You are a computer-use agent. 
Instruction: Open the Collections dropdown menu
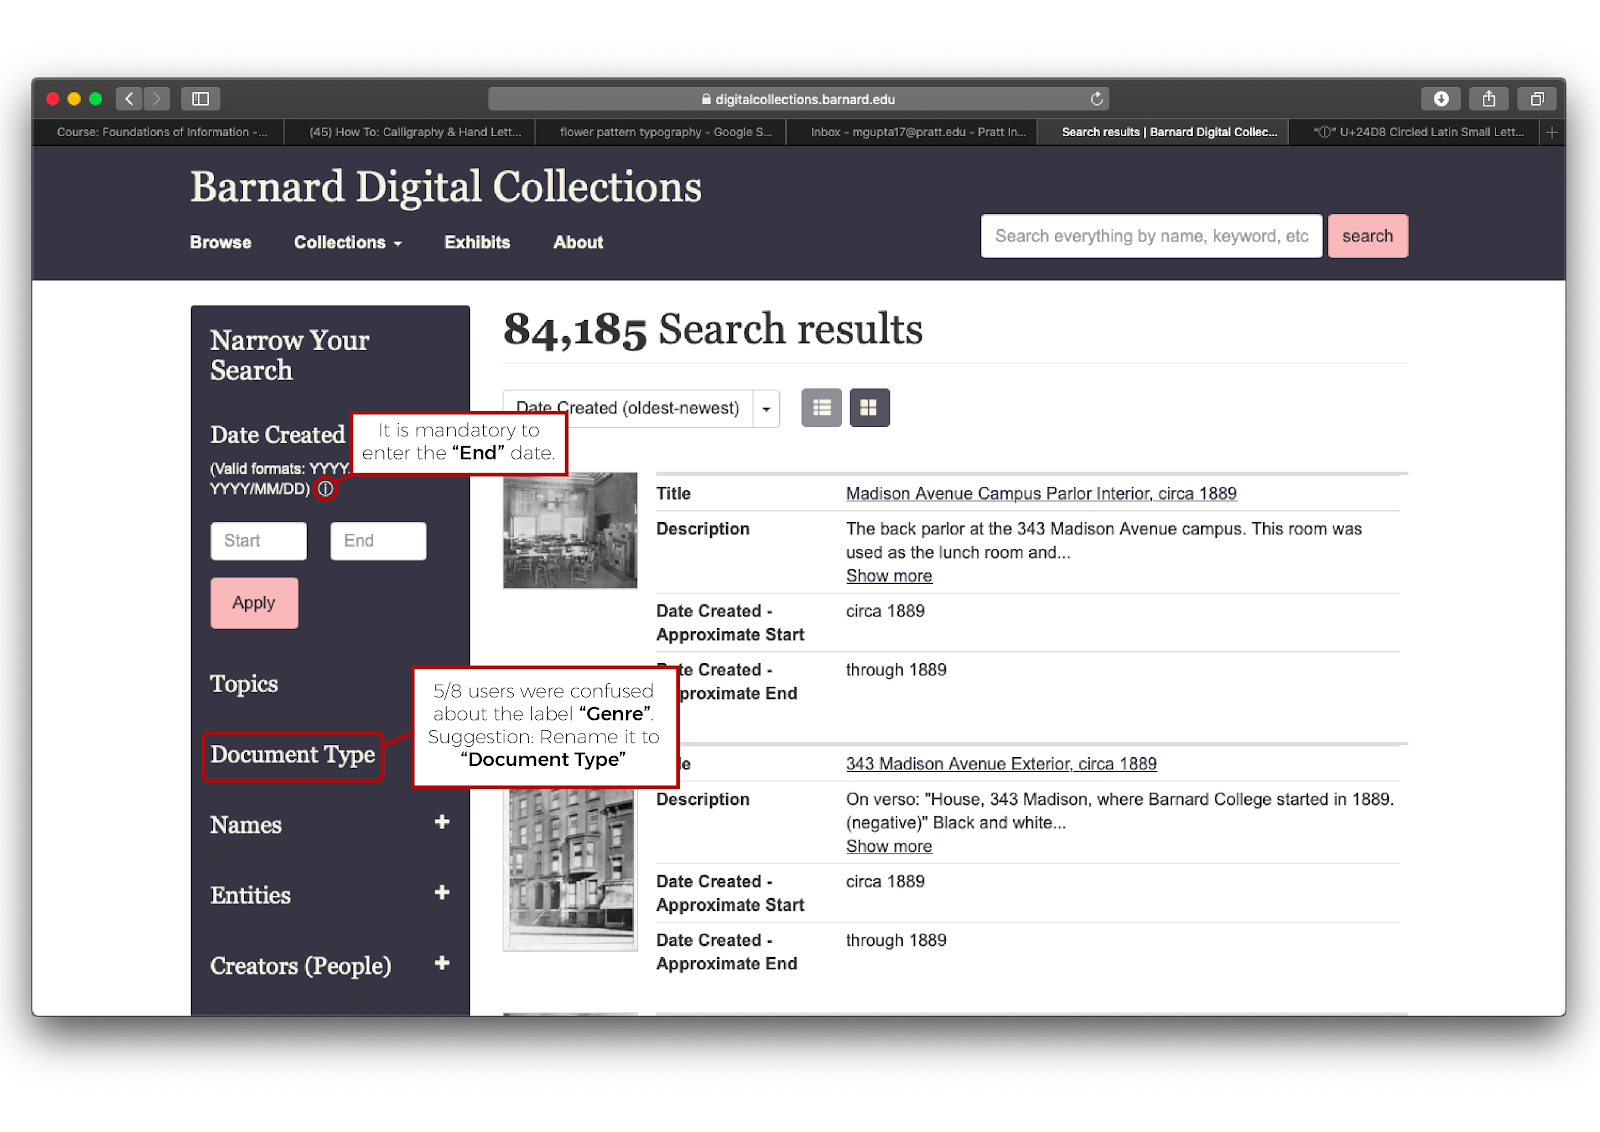click(347, 242)
